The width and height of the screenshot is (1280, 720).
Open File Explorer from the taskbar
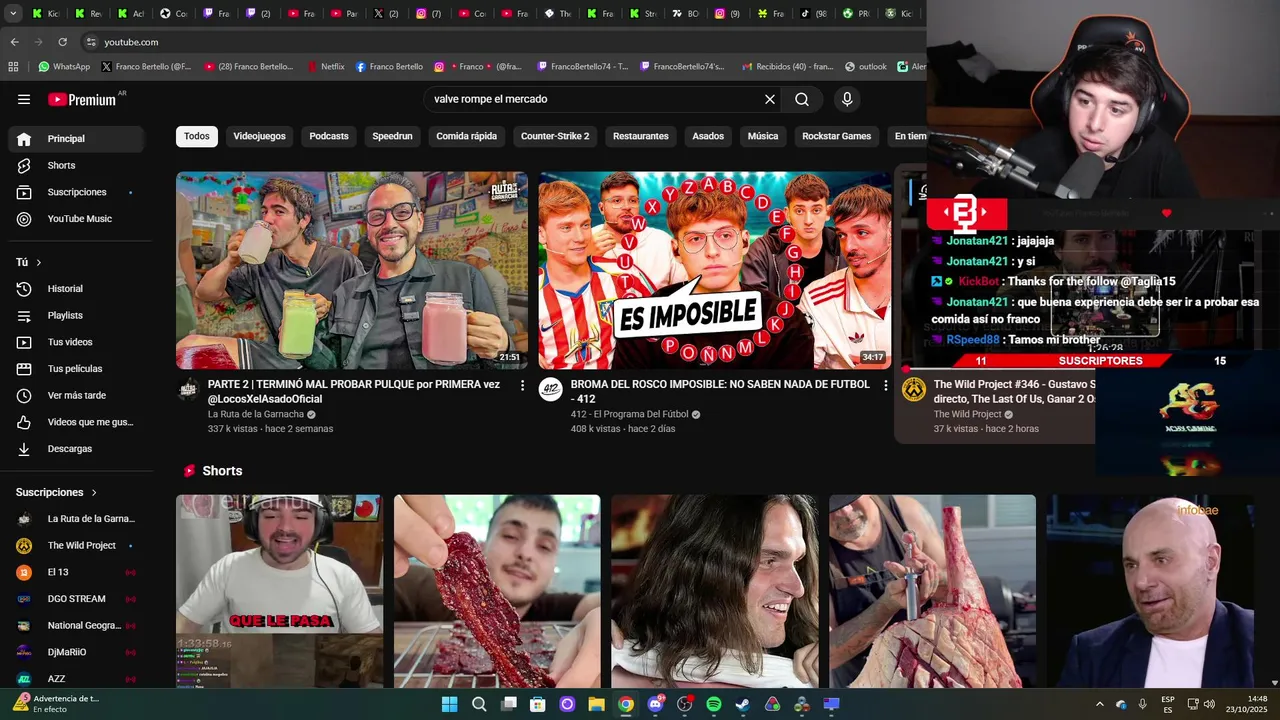pos(596,704)
